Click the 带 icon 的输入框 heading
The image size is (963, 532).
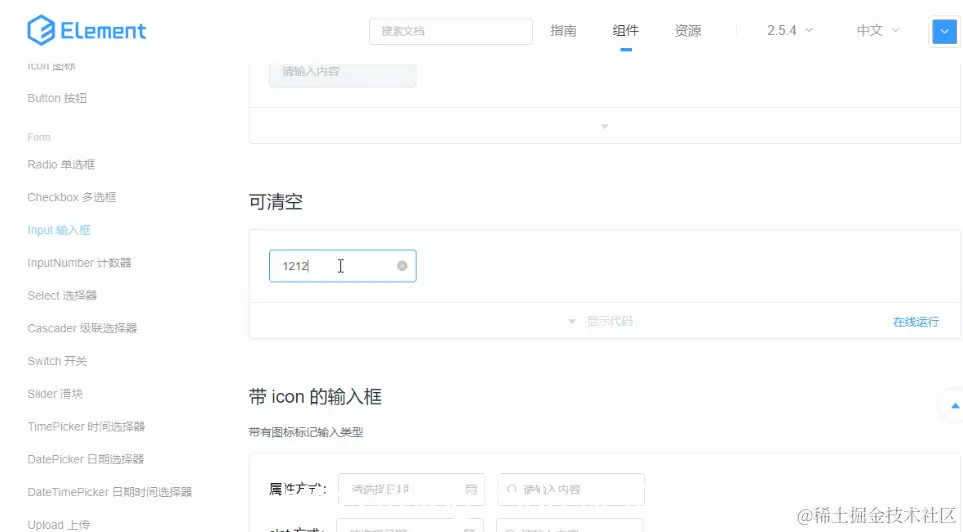315,397
